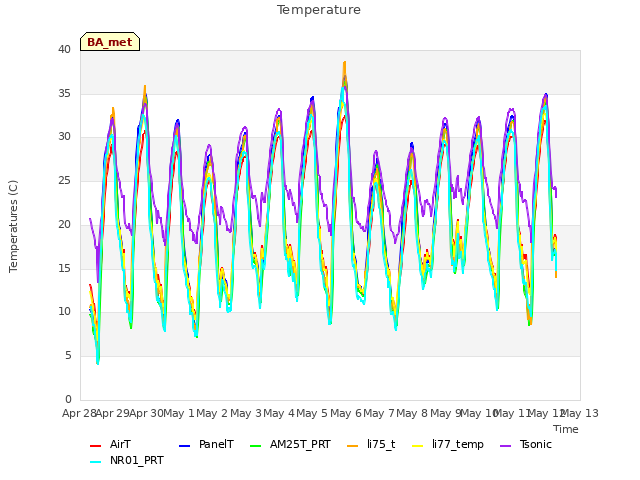Click the Apr 29 date tick label

coord(113,413)
